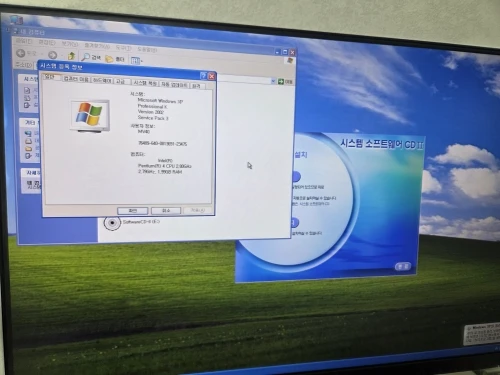500x375 pixels.
Task: Click the "Pentium(R) 4 CPU" text line
Action: (165, 166)
